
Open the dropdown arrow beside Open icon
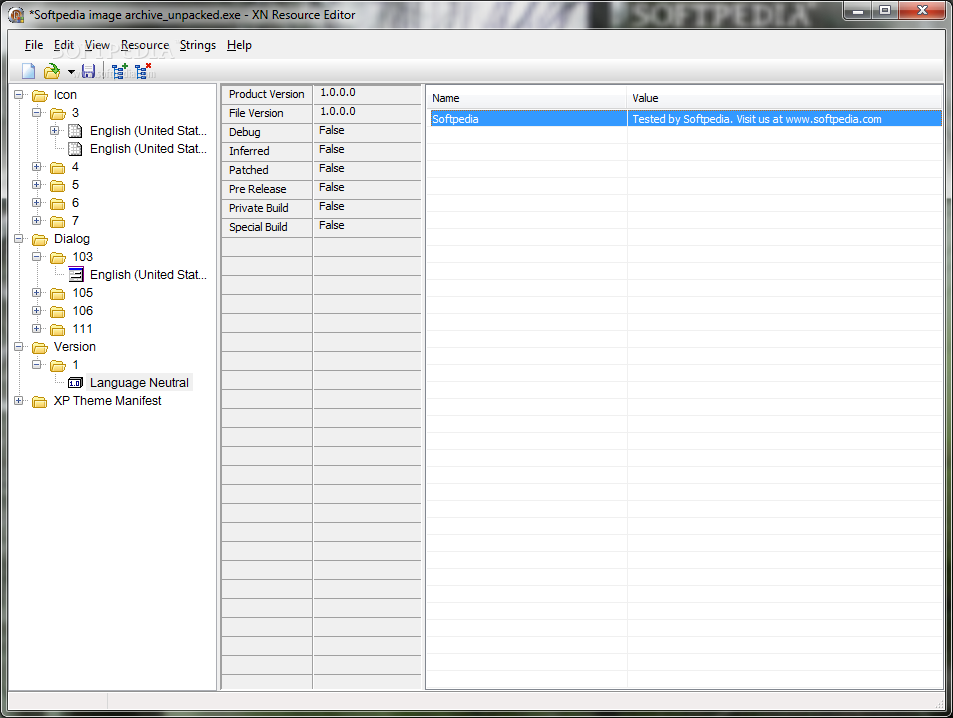(x=71, y=72)
